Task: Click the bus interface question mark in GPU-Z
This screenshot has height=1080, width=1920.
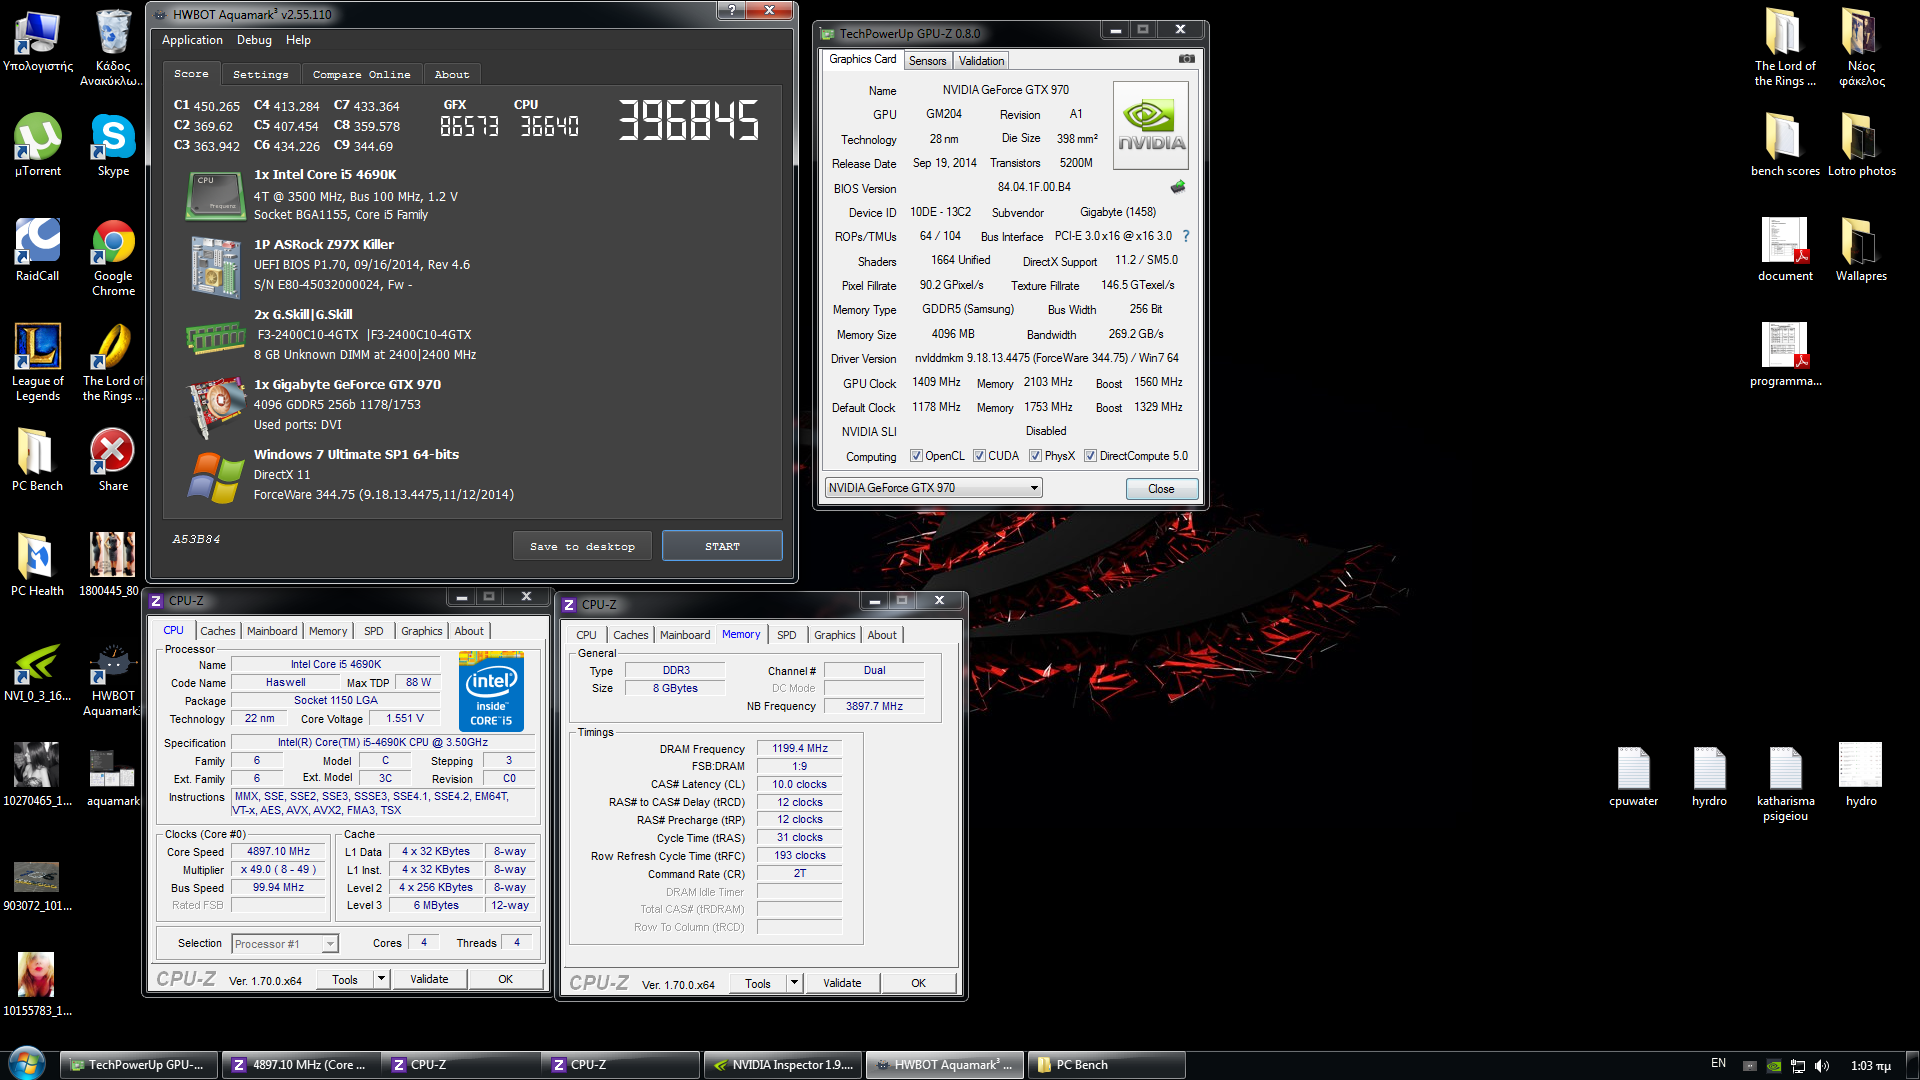Action: pos(1186,236)
